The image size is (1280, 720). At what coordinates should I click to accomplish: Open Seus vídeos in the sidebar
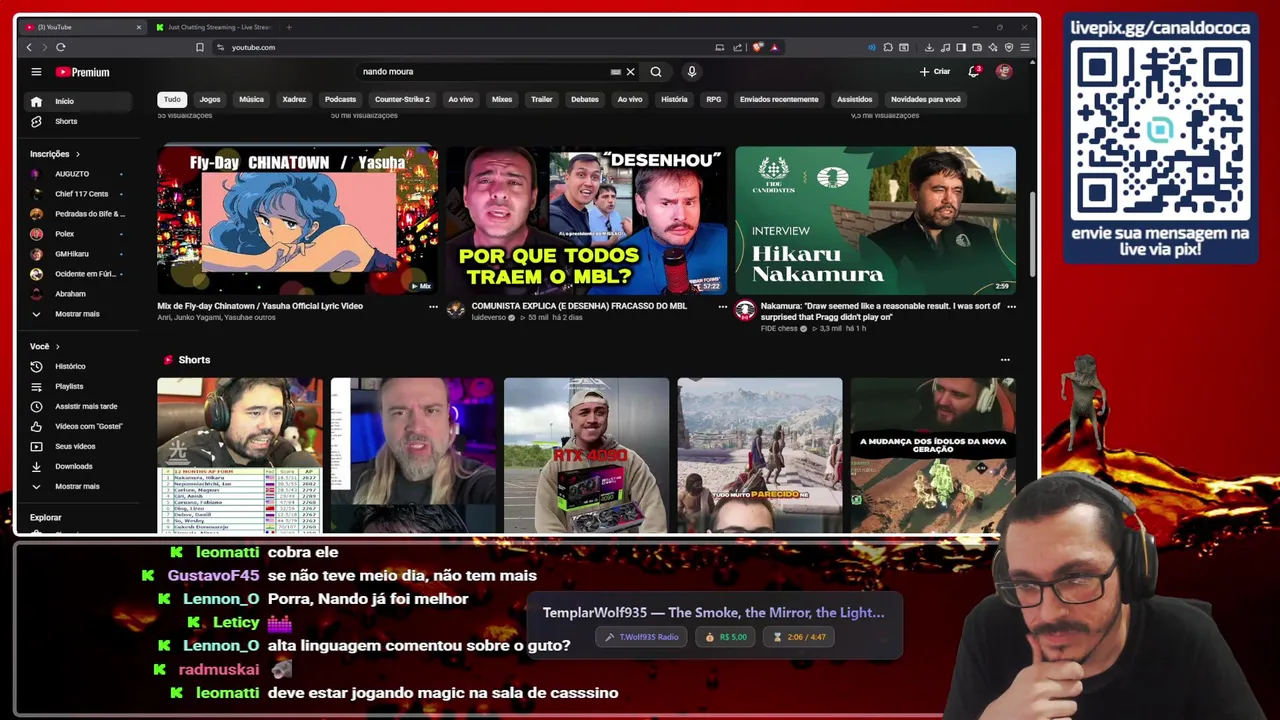pos(79,446)
